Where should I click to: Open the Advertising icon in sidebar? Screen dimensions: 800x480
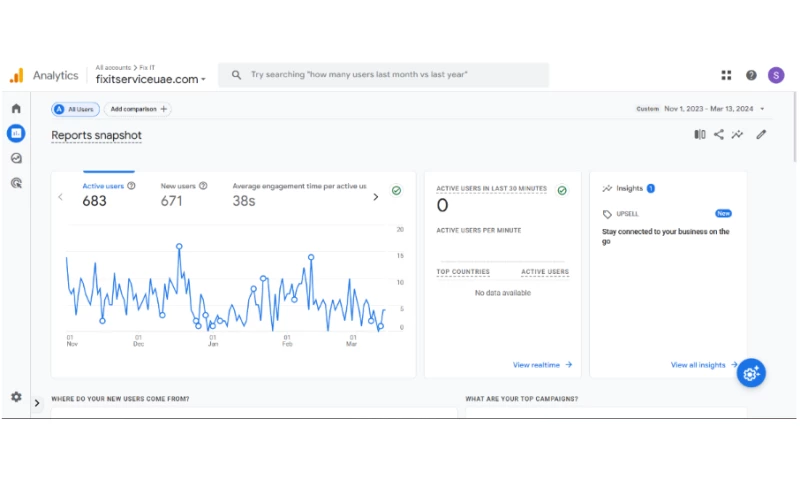click(16, 183)
